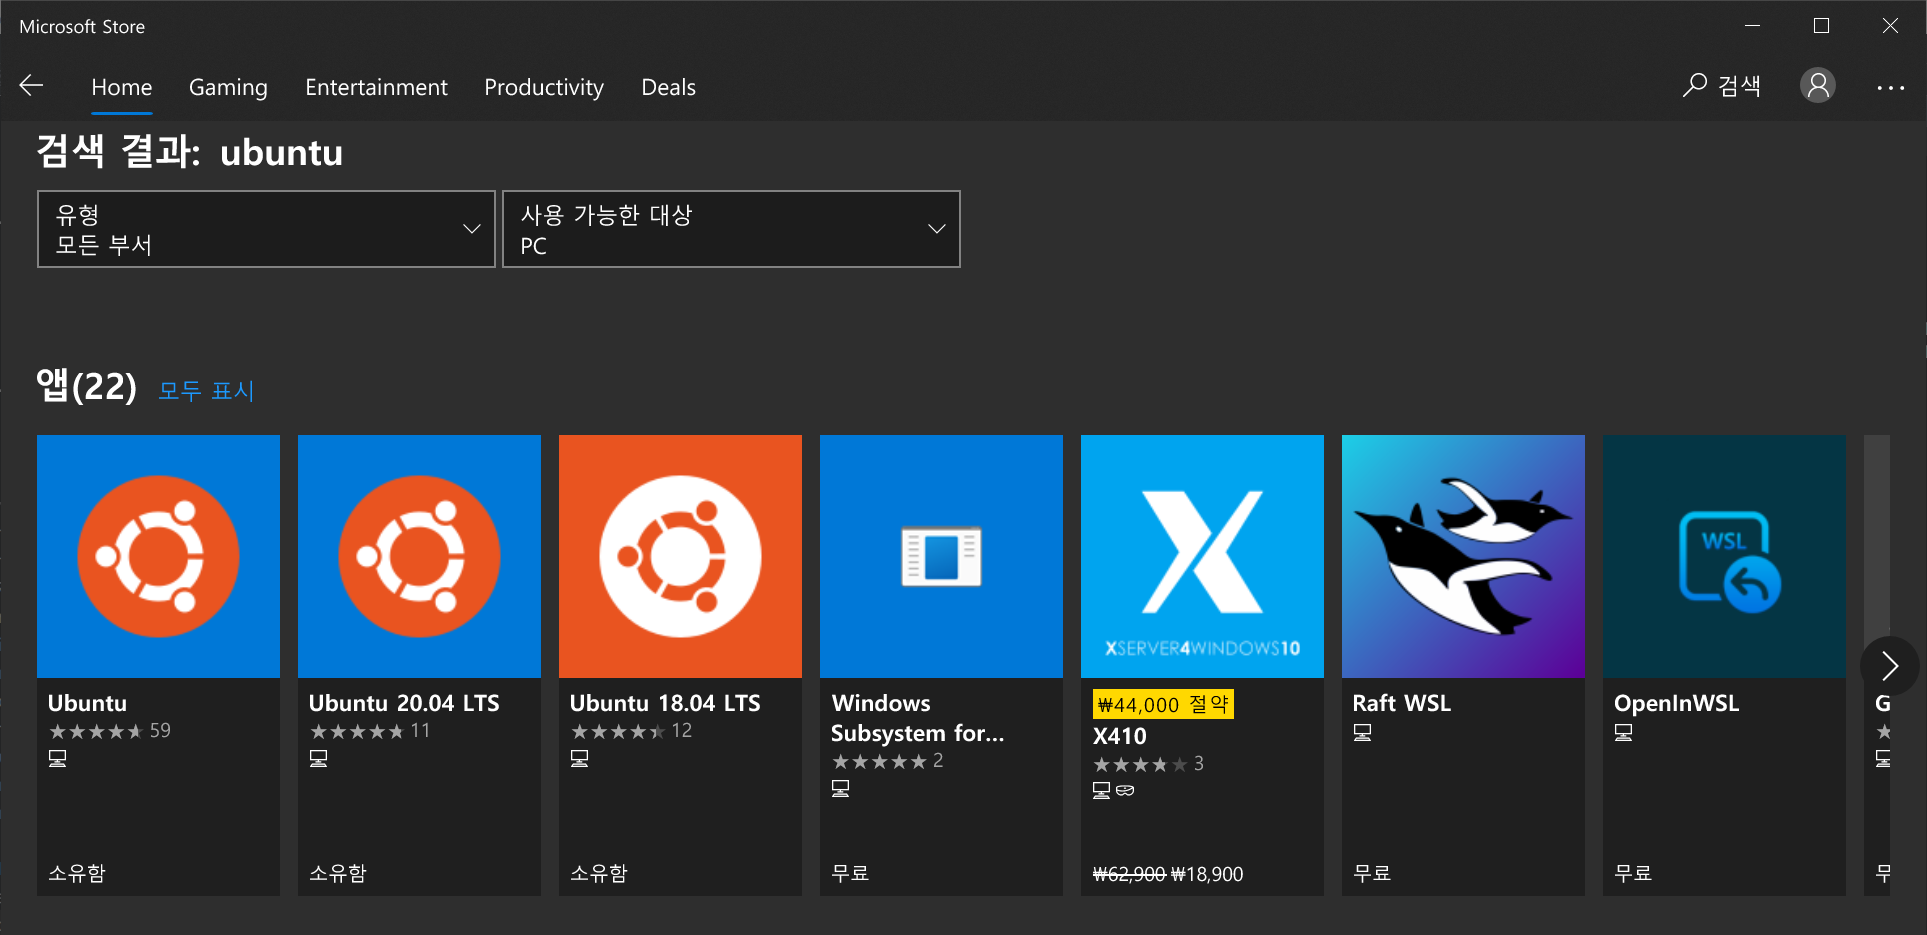
Task: Click Windows Subsystem for... title
Action: 918,718
